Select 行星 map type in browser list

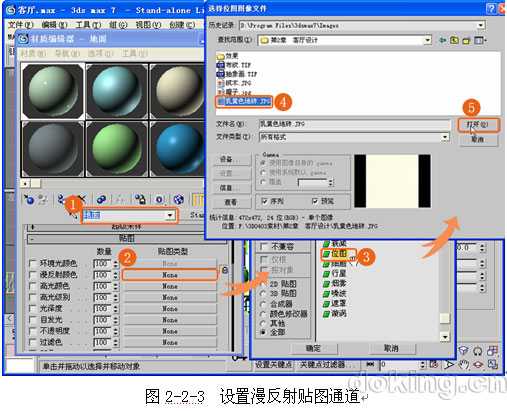tap(335, 273)
